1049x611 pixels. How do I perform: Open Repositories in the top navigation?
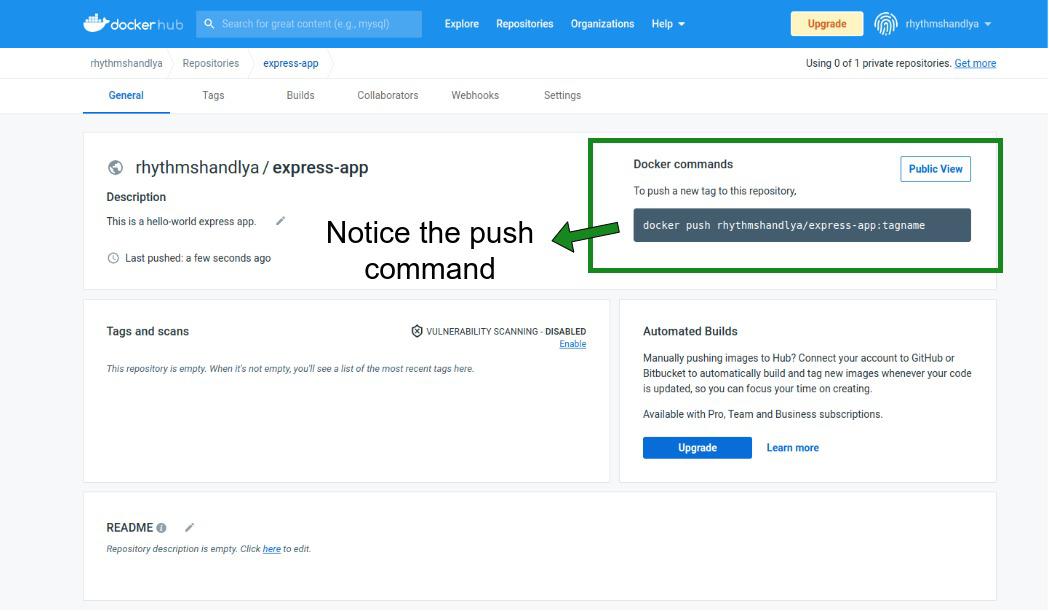[x=524, y=24]
